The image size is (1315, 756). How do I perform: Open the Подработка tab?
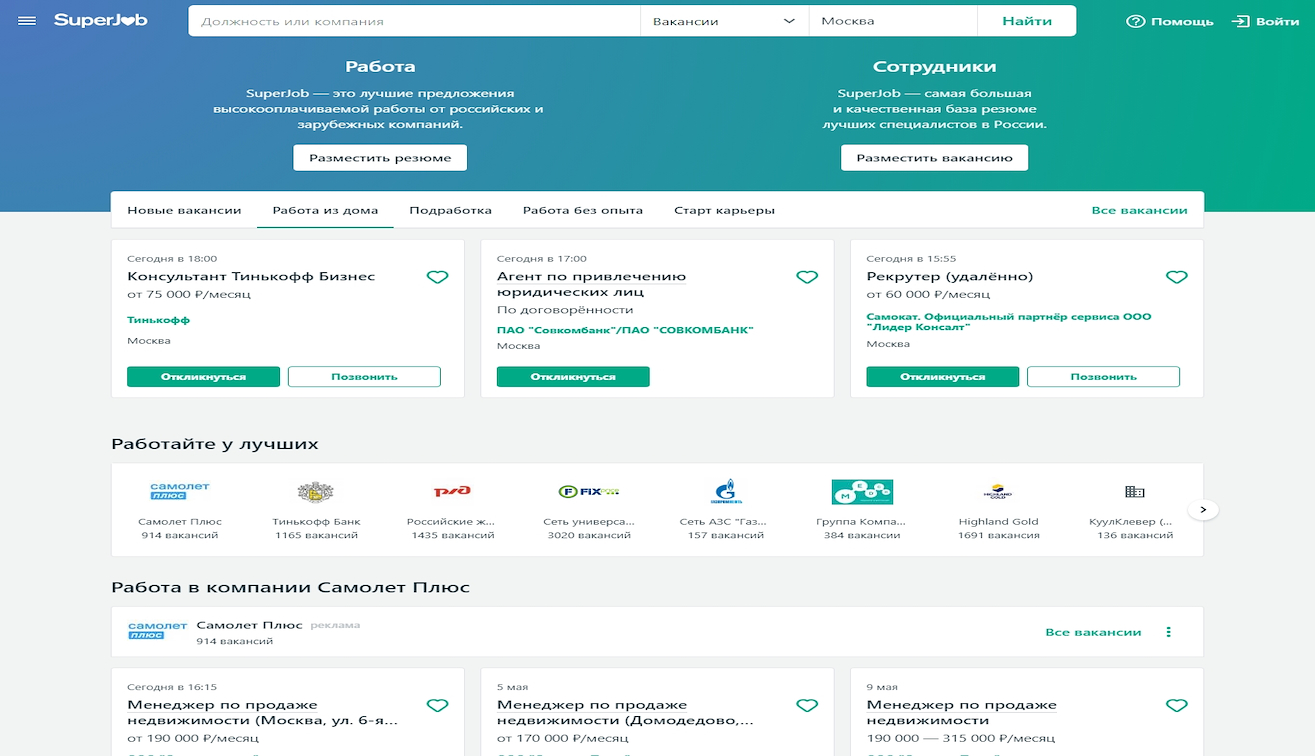[450, 211]
